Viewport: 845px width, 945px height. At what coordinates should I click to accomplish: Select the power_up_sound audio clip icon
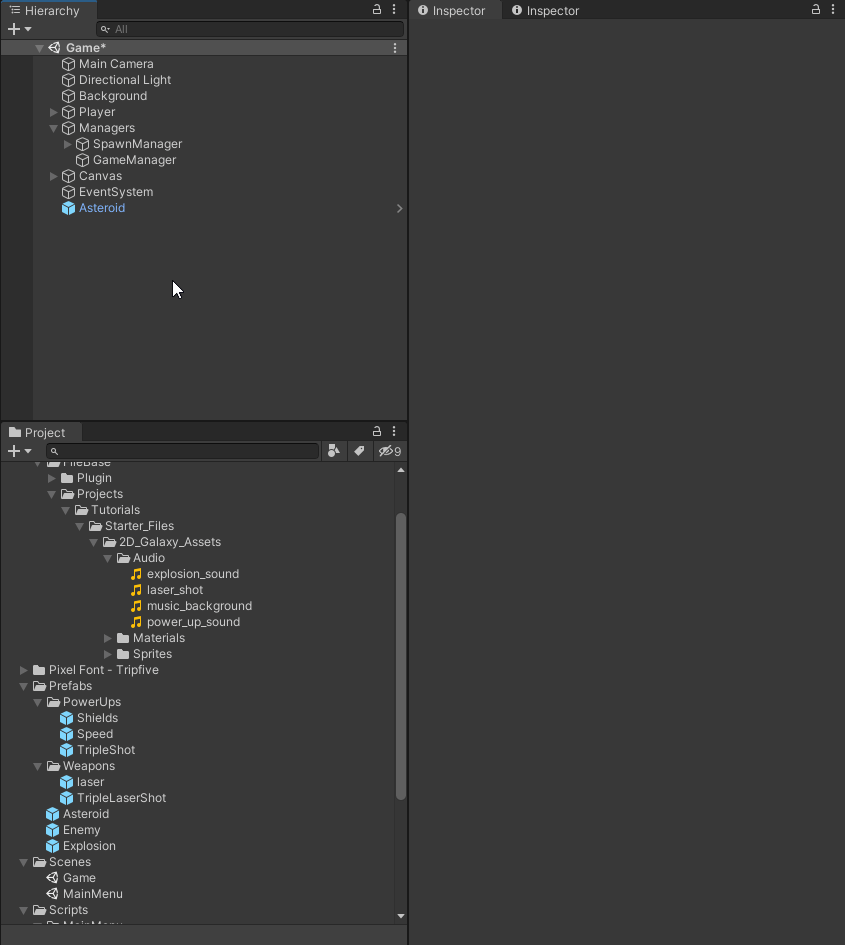point(137,622)
